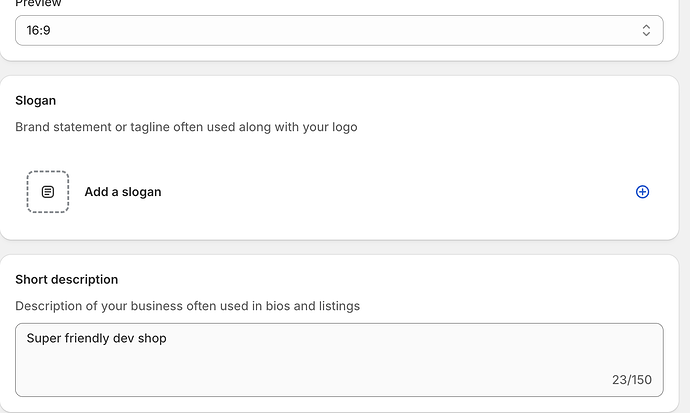Click the Slogan section heading
This screenshot has width=690, height=413.
click(x=36, y=101)
